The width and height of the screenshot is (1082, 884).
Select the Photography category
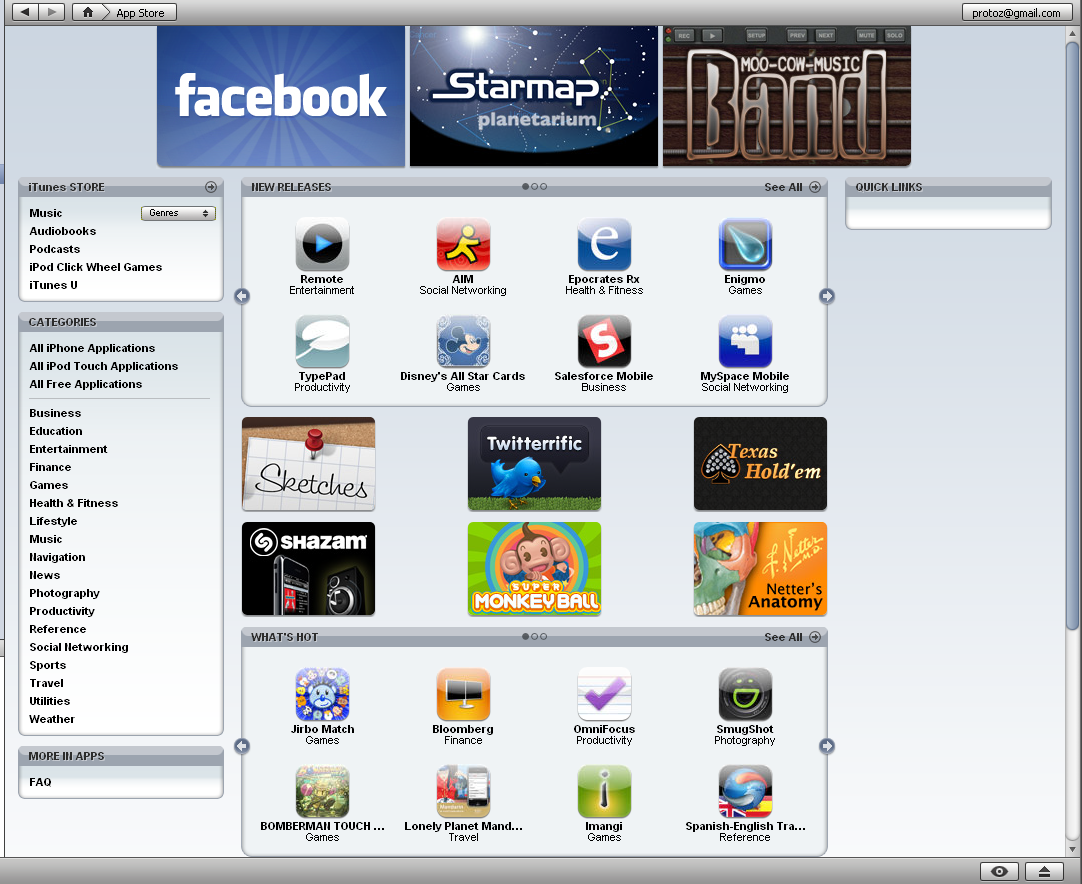click(x=64, y=593)
